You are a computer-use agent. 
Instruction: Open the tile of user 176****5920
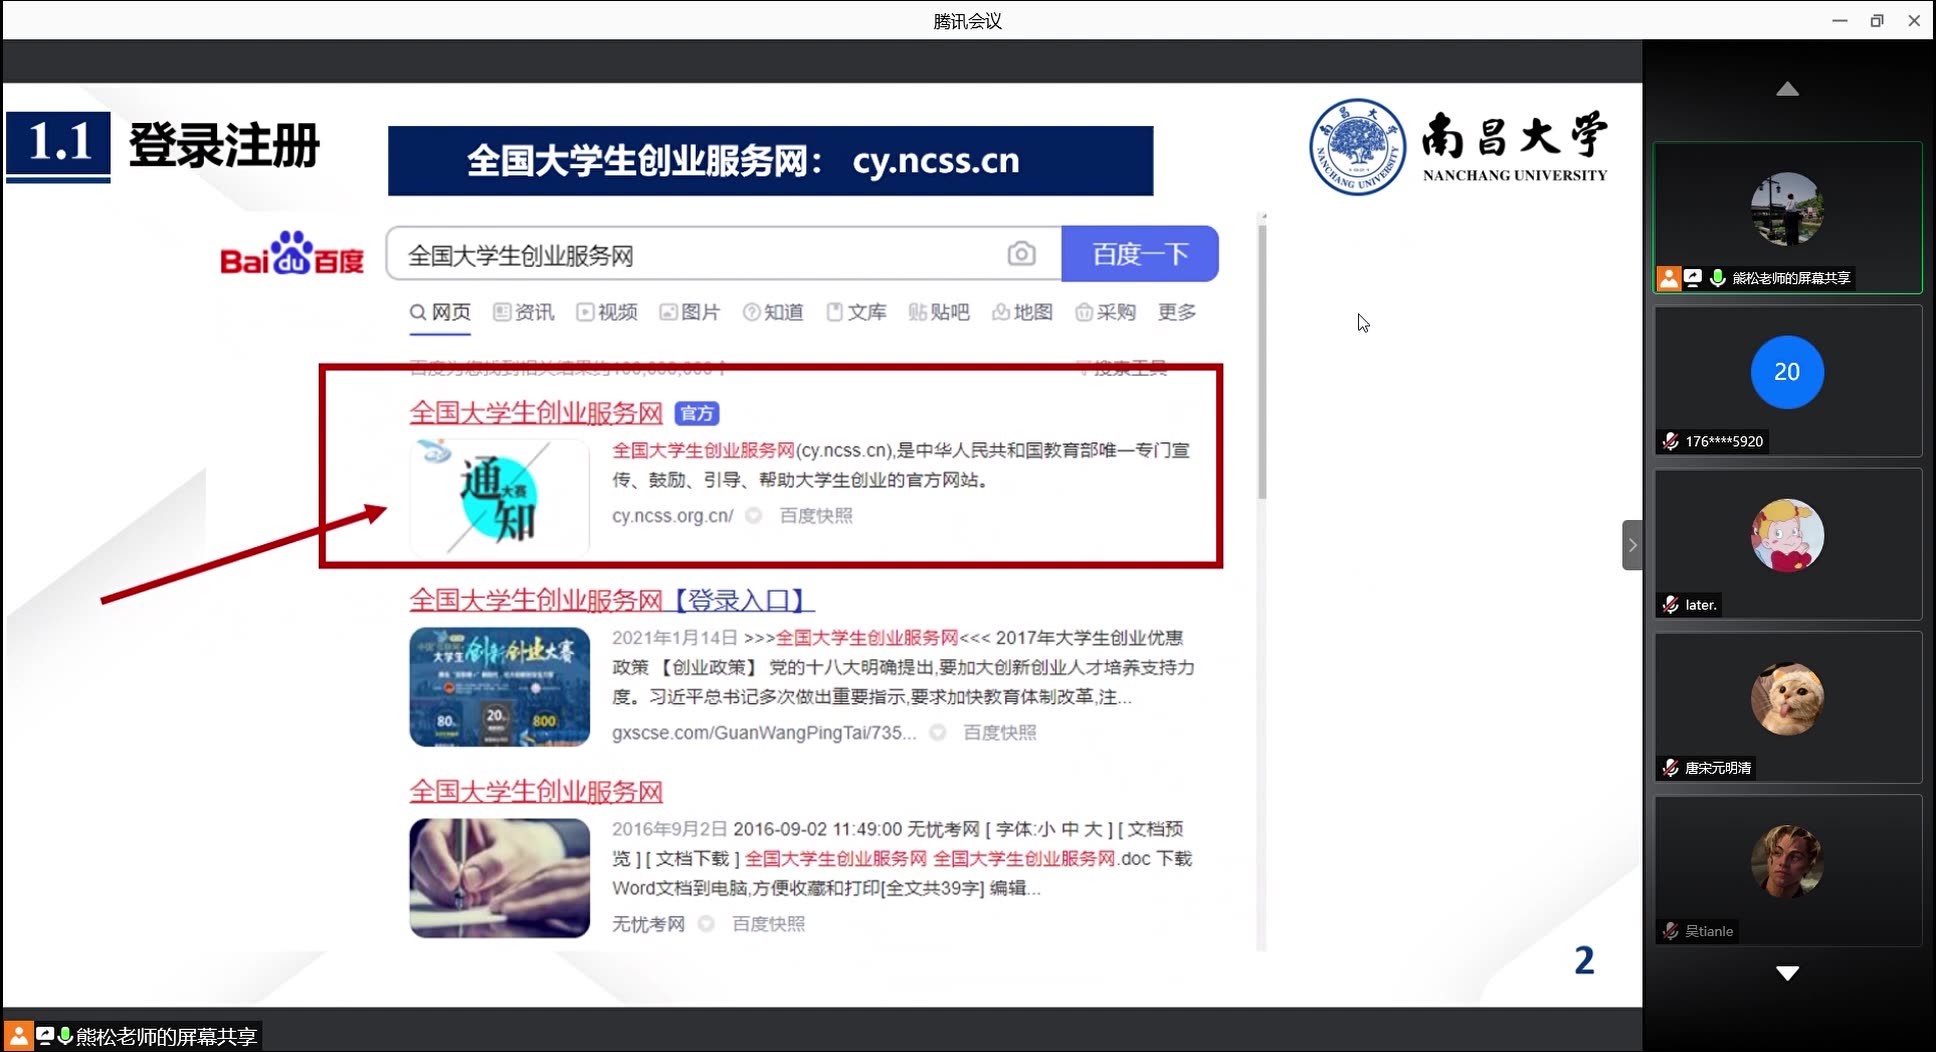(1788, 381)
